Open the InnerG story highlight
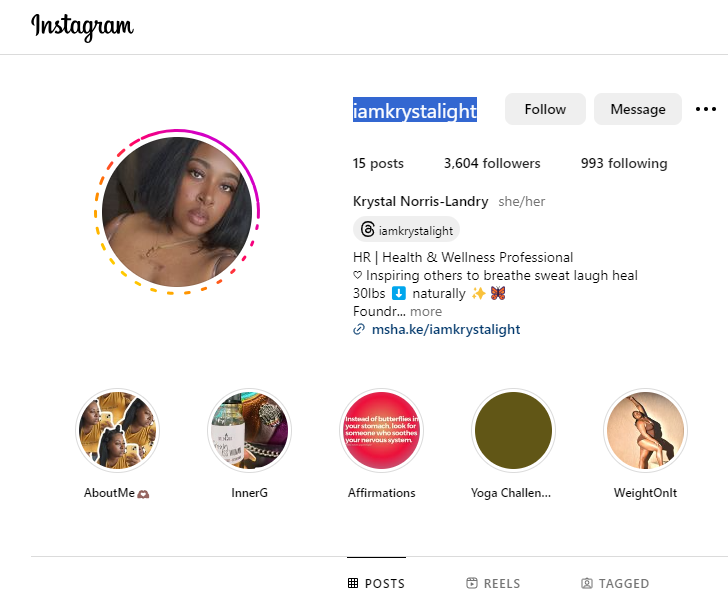This screenshot has width=728, height=593. [x=249, y=430]
